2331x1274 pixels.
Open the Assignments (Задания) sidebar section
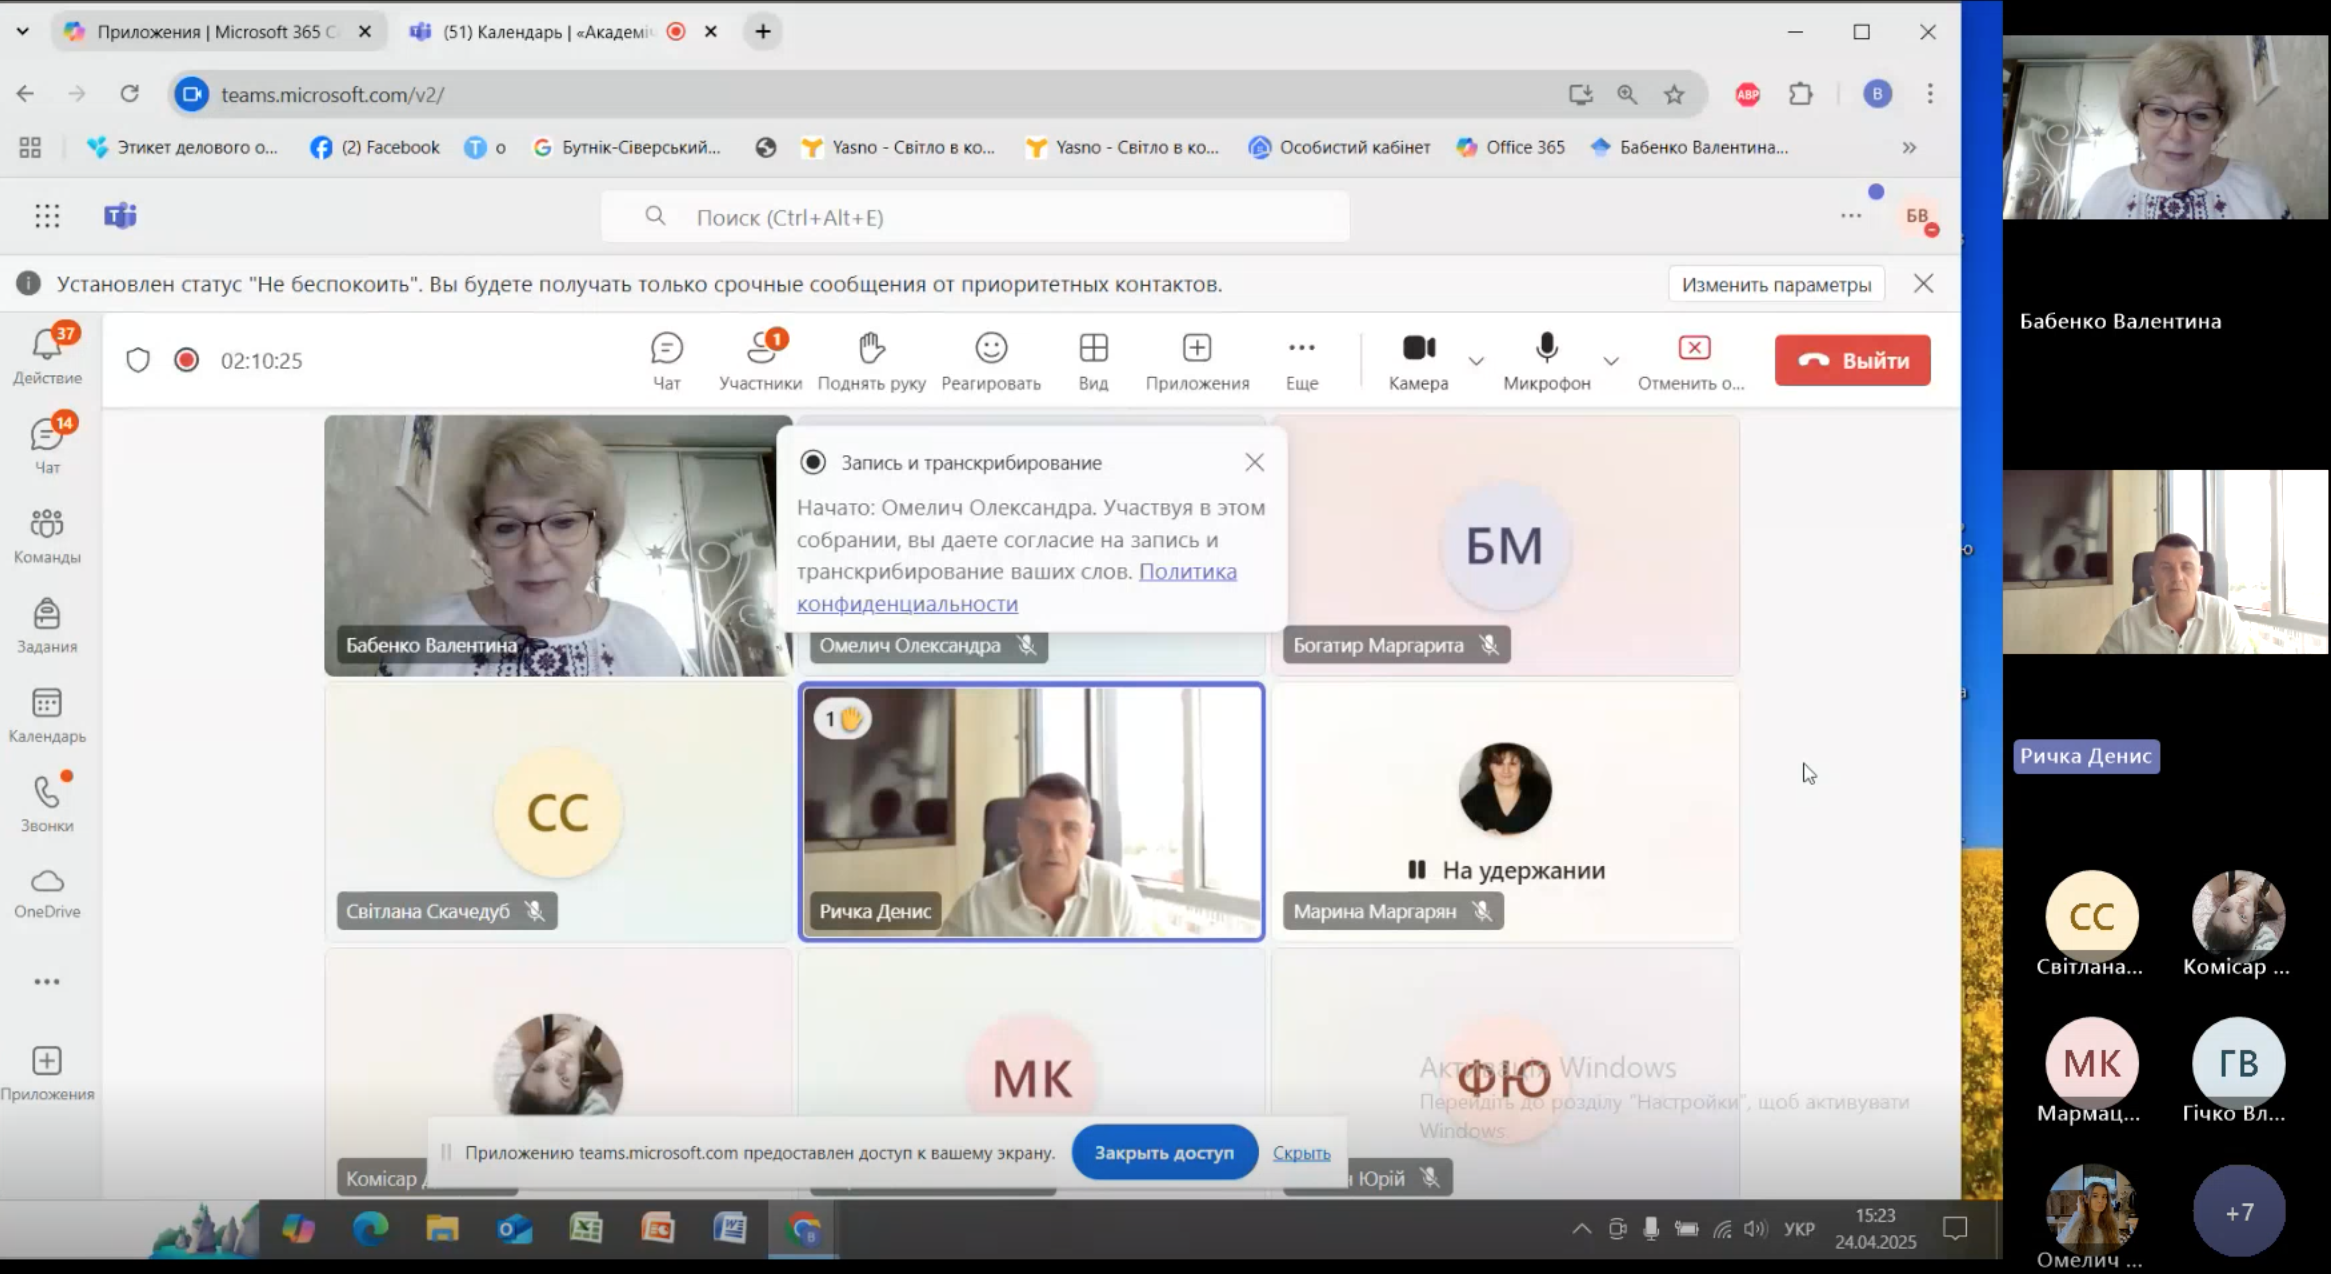47,625
